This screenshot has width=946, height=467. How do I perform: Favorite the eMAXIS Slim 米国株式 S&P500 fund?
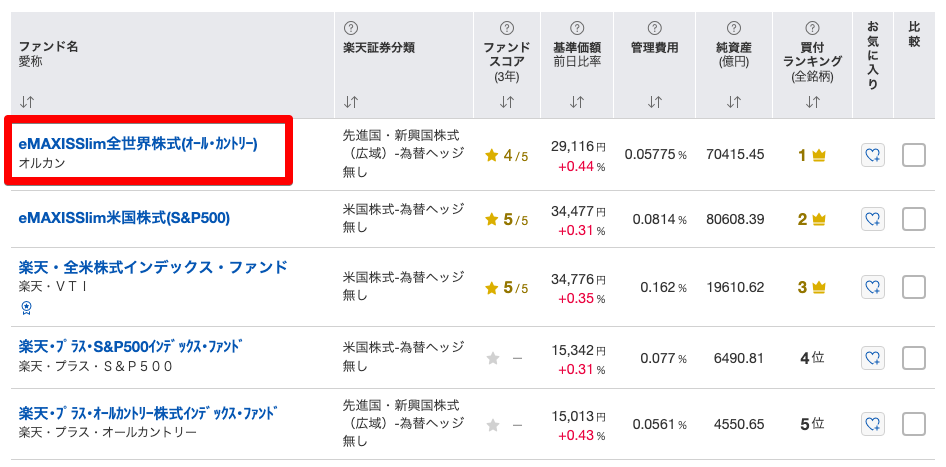coord(872,219)
